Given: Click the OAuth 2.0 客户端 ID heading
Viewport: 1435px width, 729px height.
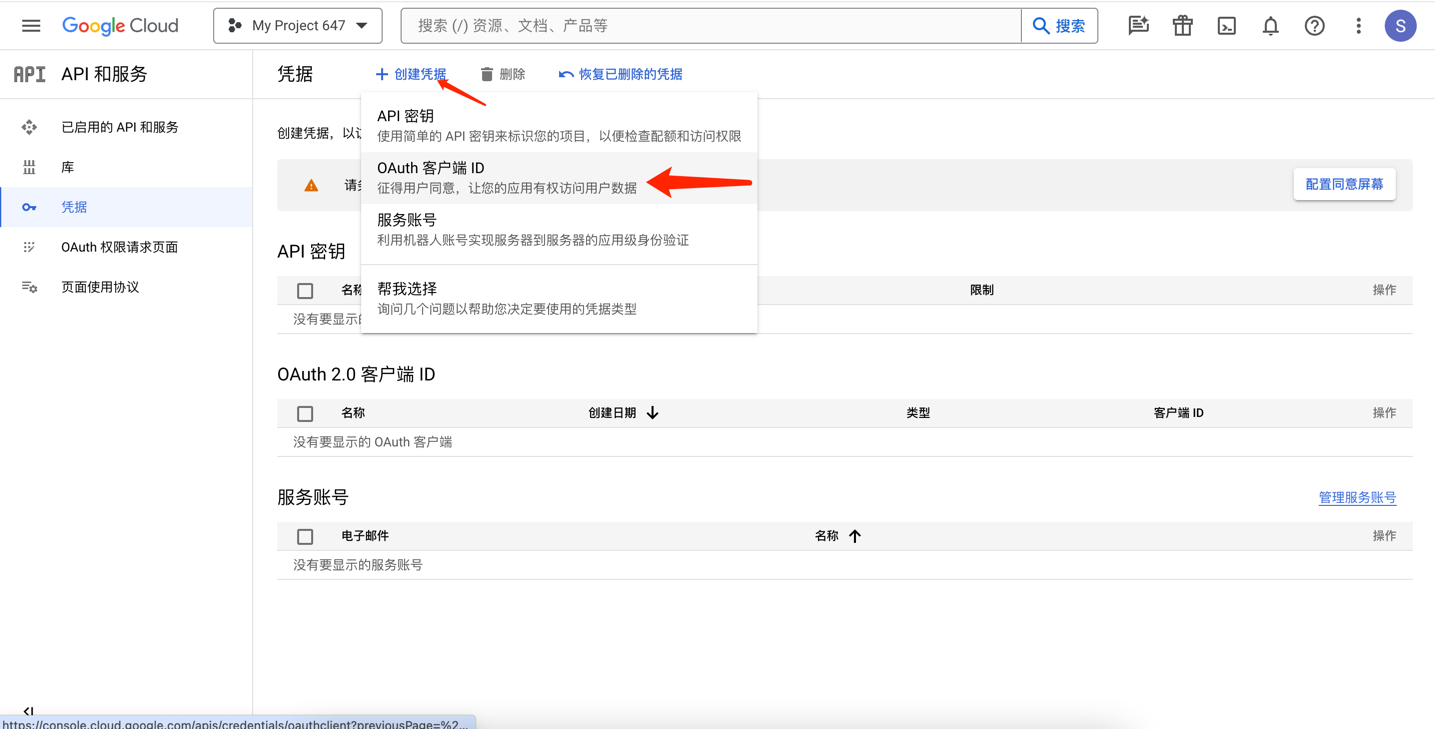Looking at the screenshot, I should [x=356, y=374].
